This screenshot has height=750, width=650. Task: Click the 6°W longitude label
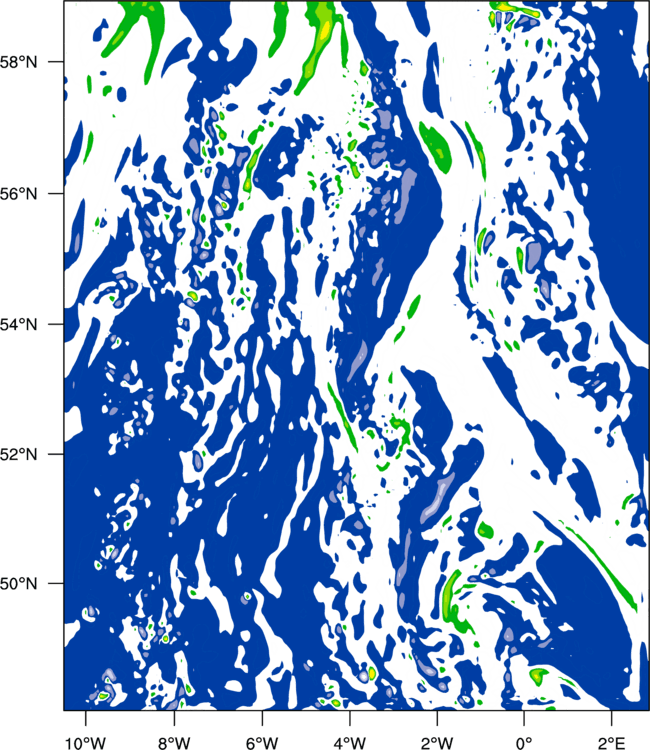point(262,743)
